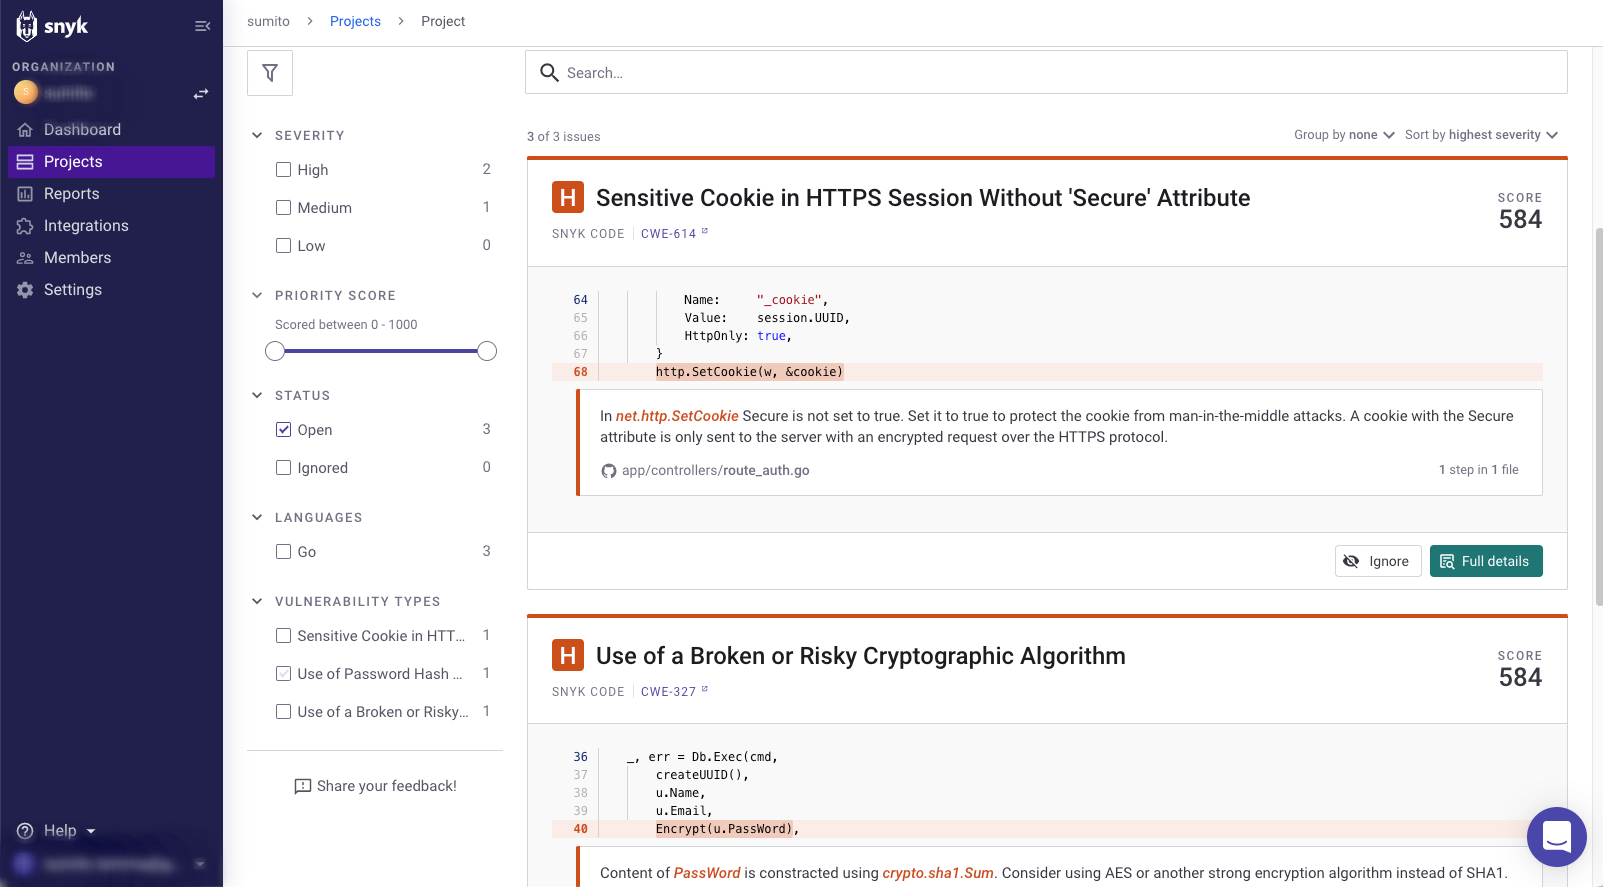Enable the High severity checkbox
This screenshot has width=1603, height=887.
tap(284, 170)
